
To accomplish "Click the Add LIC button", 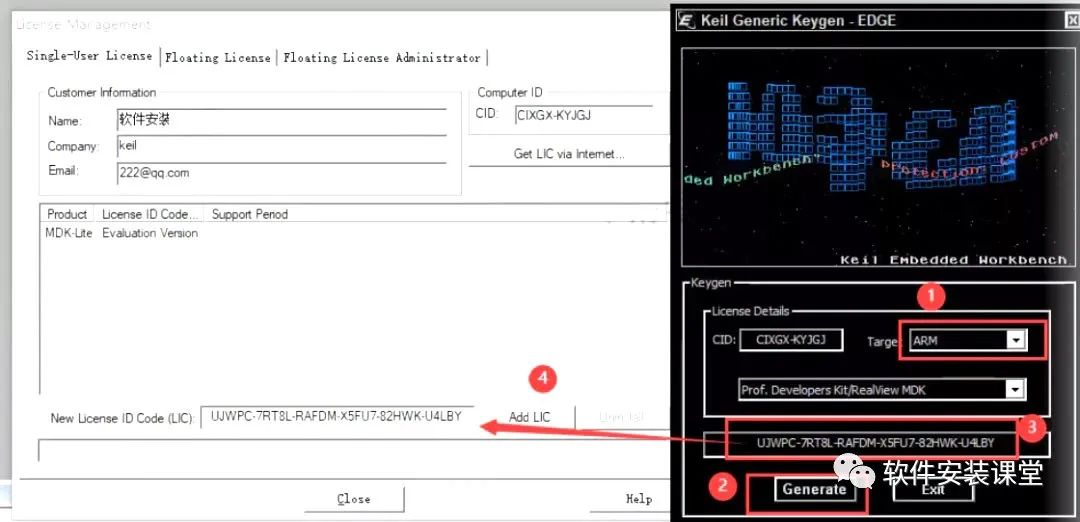I will 530,417.
